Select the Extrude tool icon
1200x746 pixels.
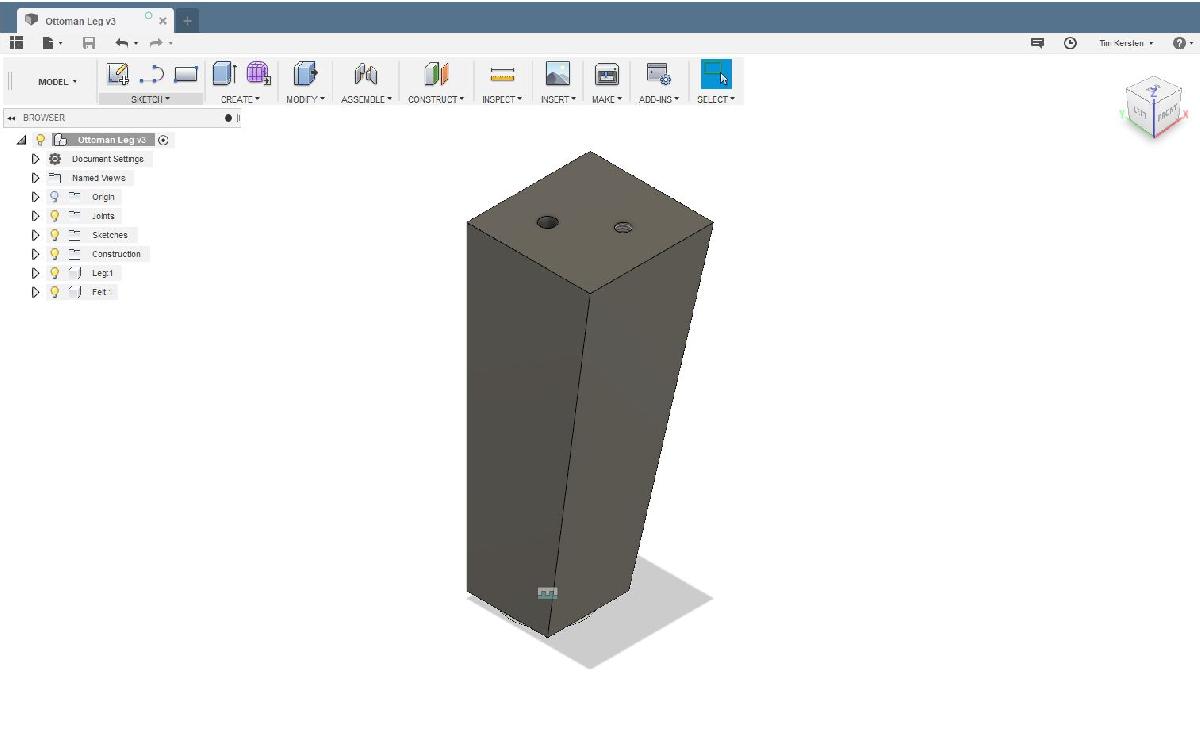point(224,74)
